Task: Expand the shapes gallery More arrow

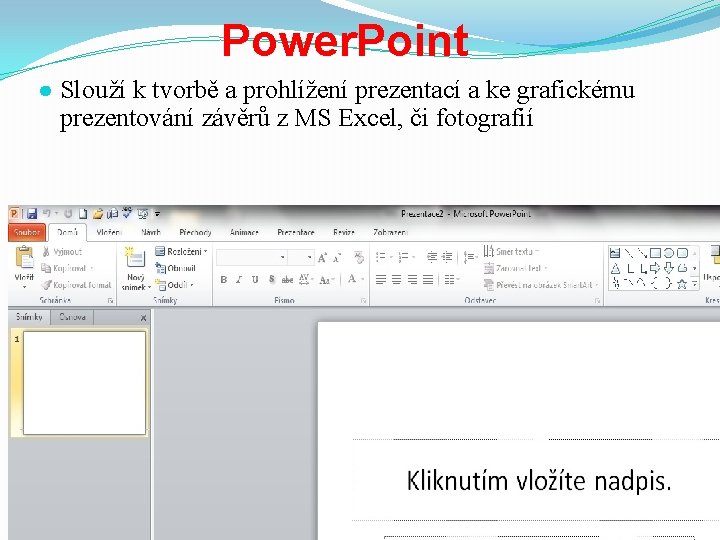Action: coord(695,285)
